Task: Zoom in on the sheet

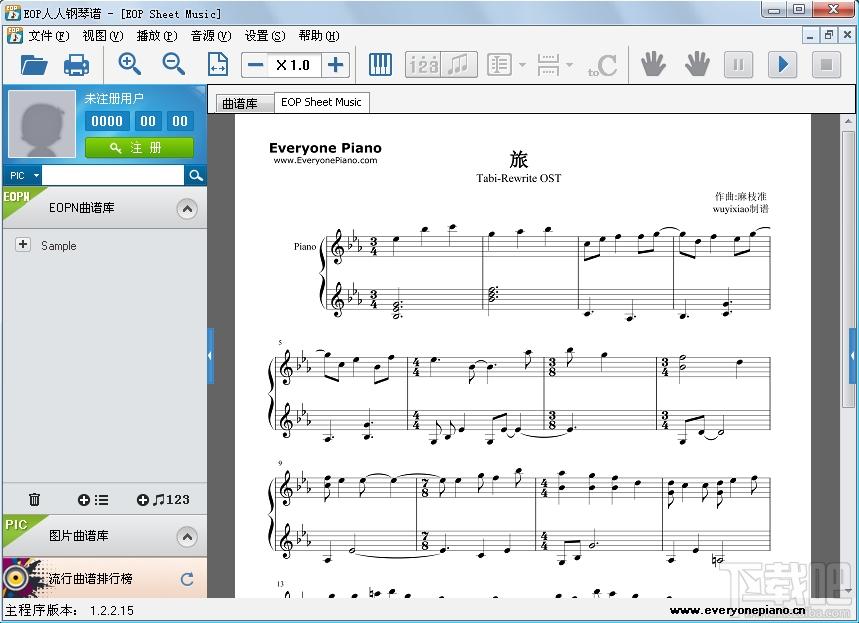Action: [130, 65]
